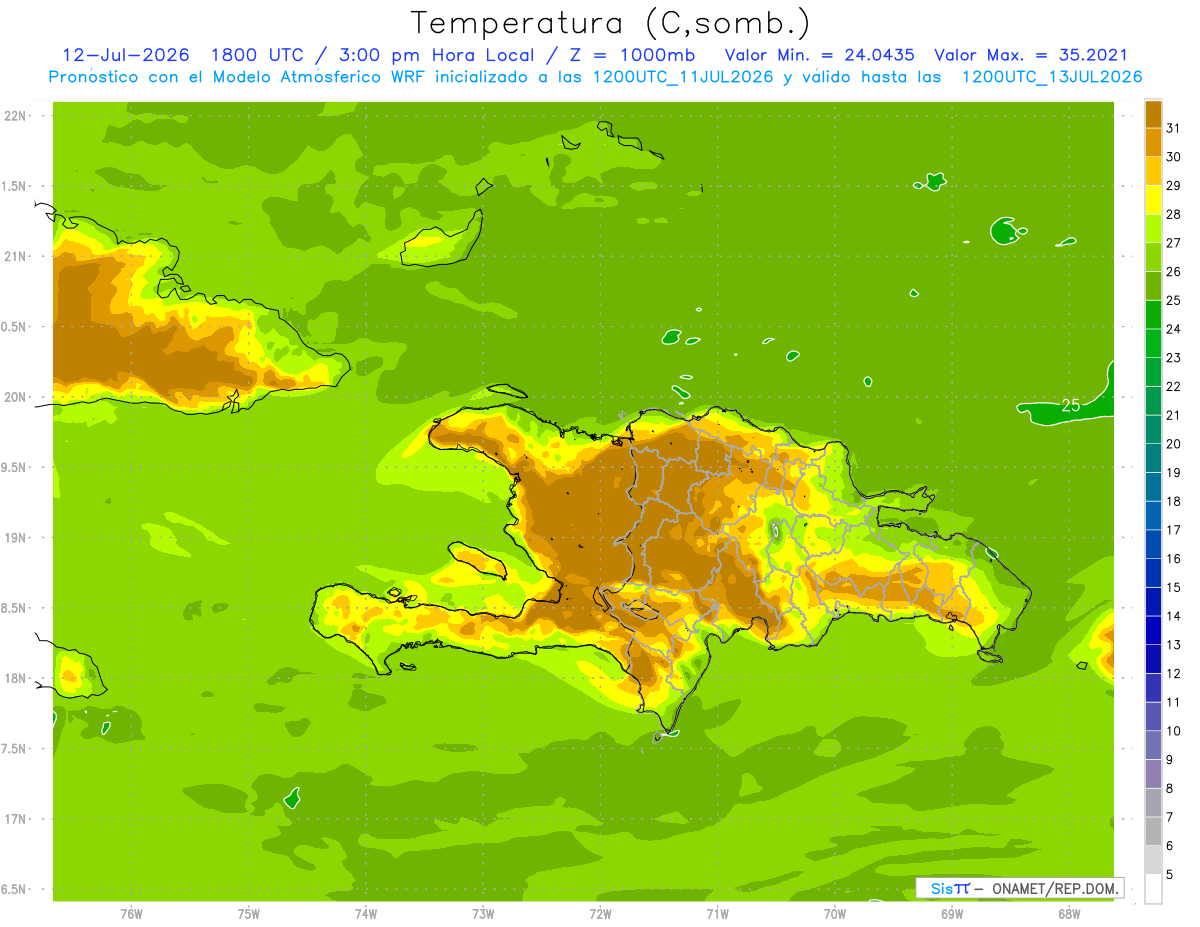Click the '1200UTC_11JUL2026' initialization time
Screen dimensions: 1200x927
click(682, 77)
